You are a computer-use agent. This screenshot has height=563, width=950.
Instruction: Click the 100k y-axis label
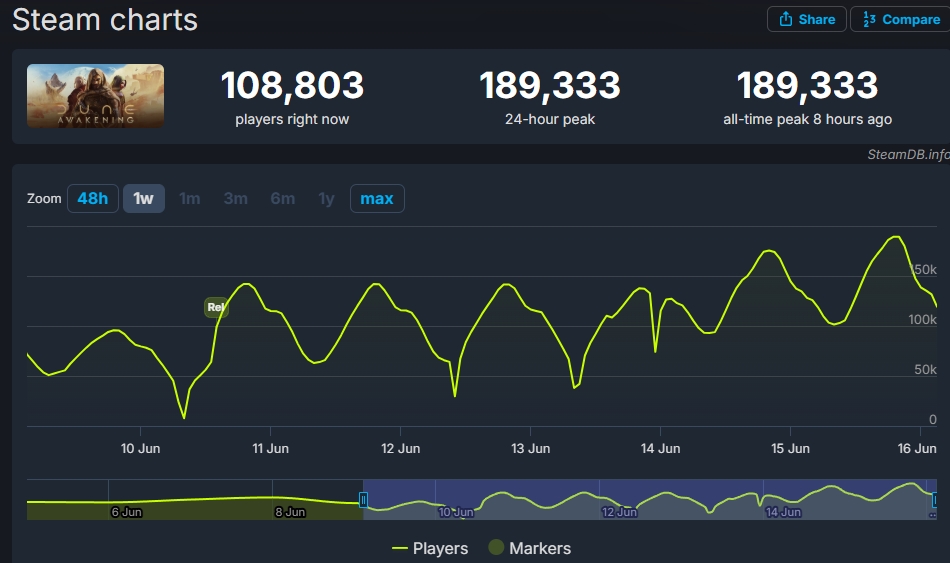pyautogui.click(x=922, y=319)
